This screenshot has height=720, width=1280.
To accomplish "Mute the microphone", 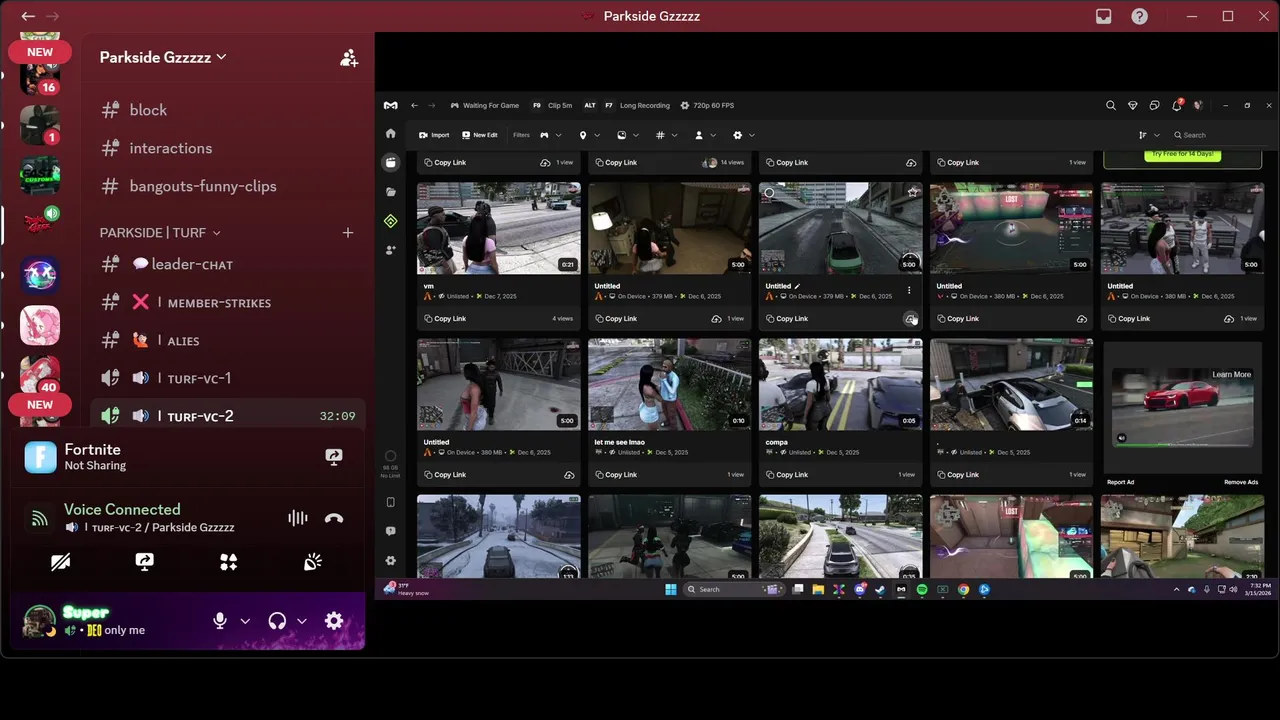I will (x=220, y=621).
